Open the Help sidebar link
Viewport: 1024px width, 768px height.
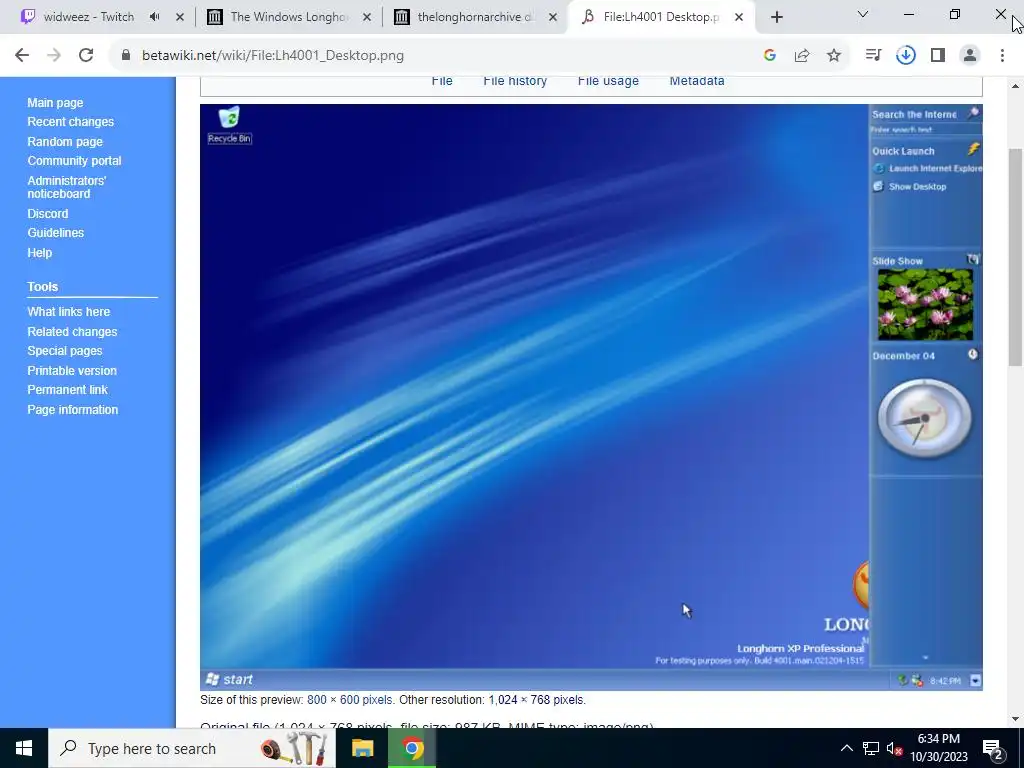(40, 253)
